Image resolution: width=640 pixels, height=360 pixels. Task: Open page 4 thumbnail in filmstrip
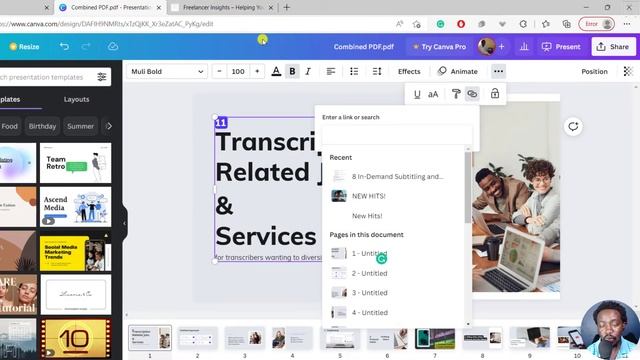(x=292, y=338)
